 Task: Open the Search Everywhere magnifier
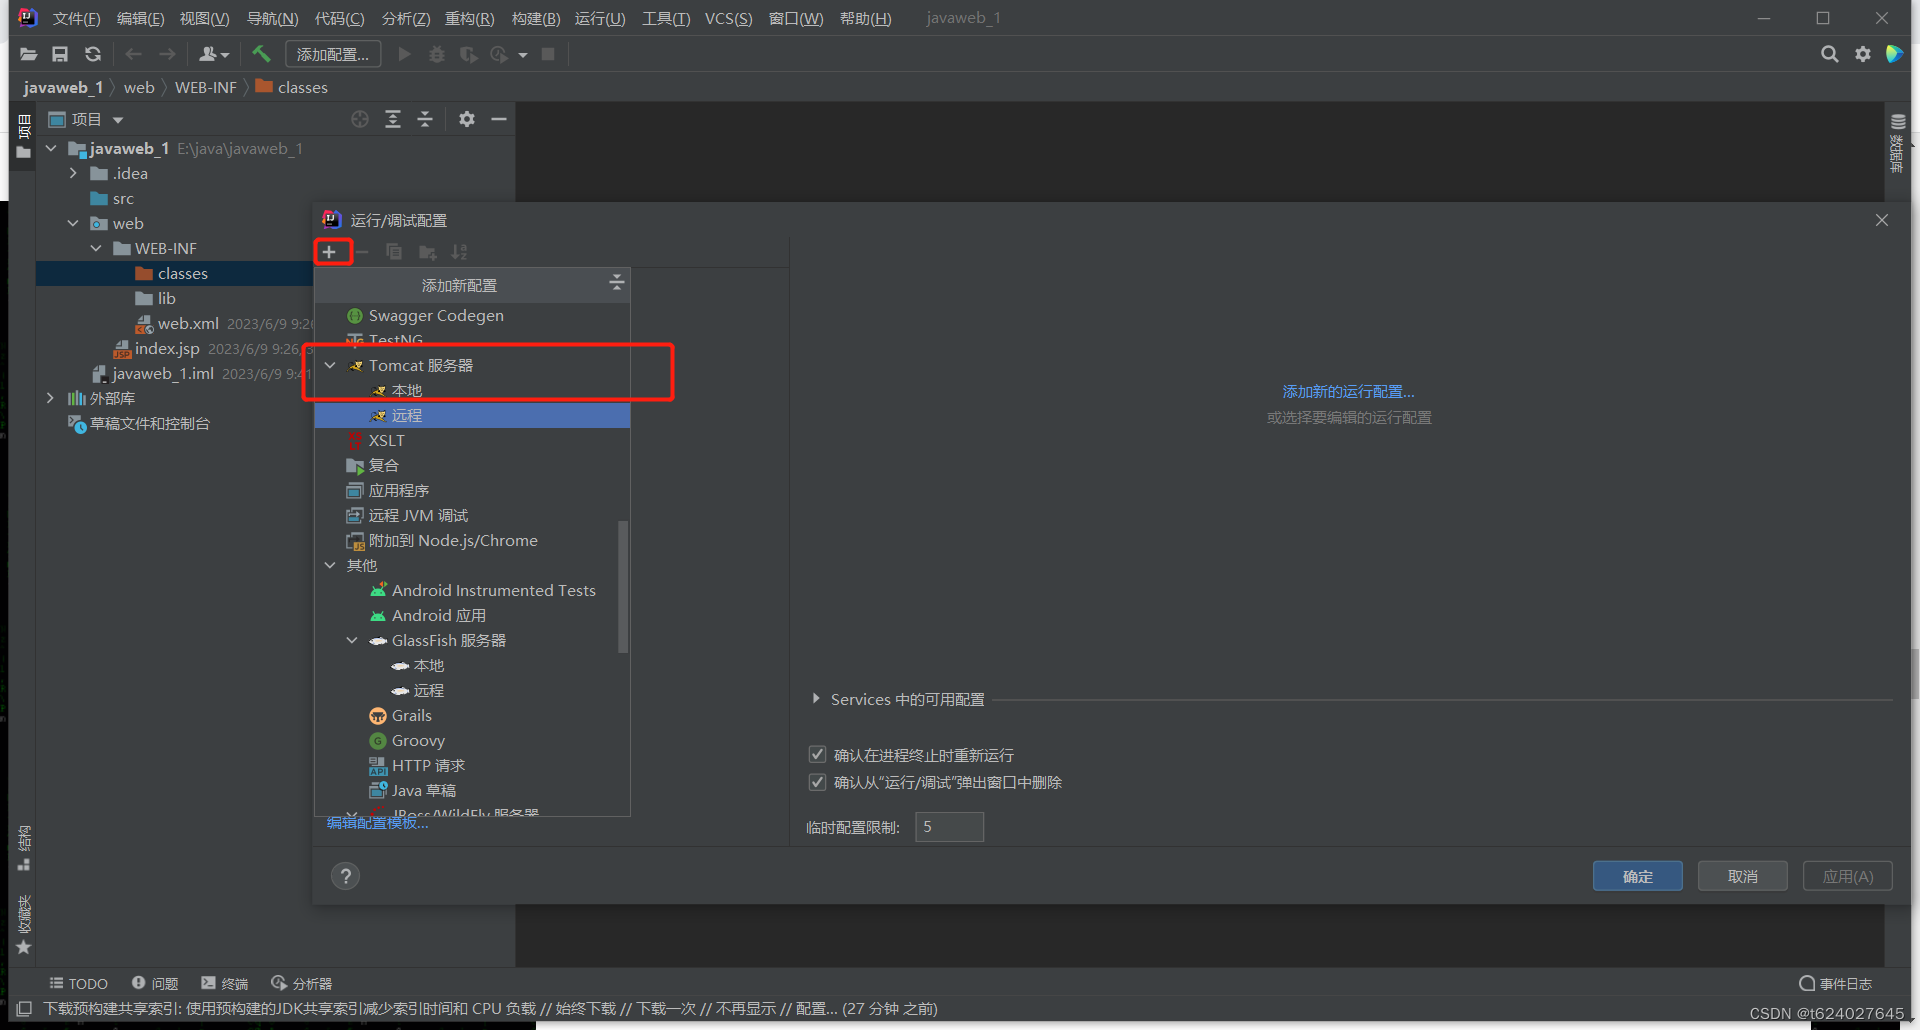point(1829,54)
